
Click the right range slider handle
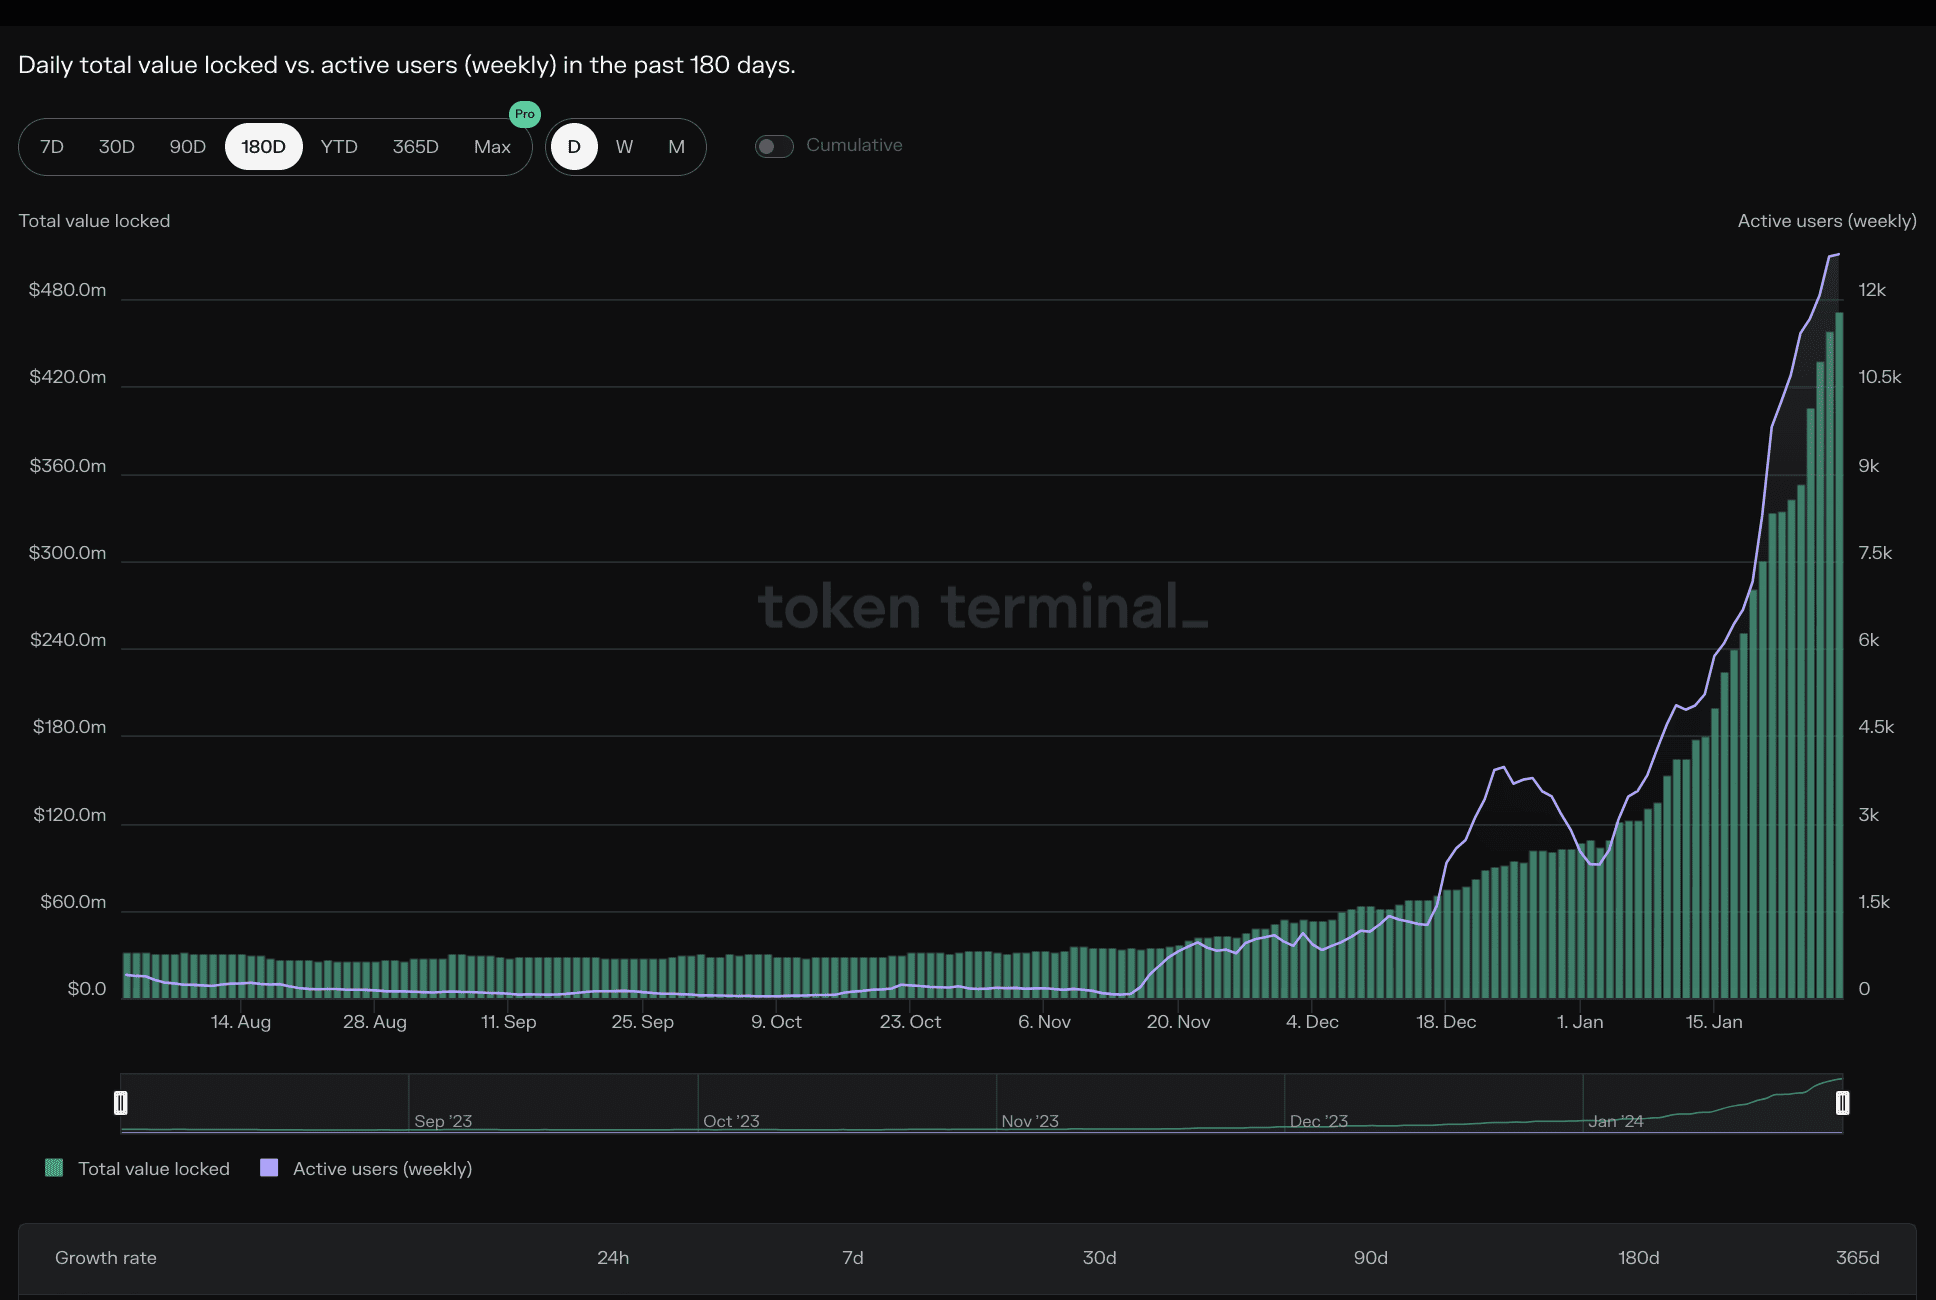[1842, 1103]
